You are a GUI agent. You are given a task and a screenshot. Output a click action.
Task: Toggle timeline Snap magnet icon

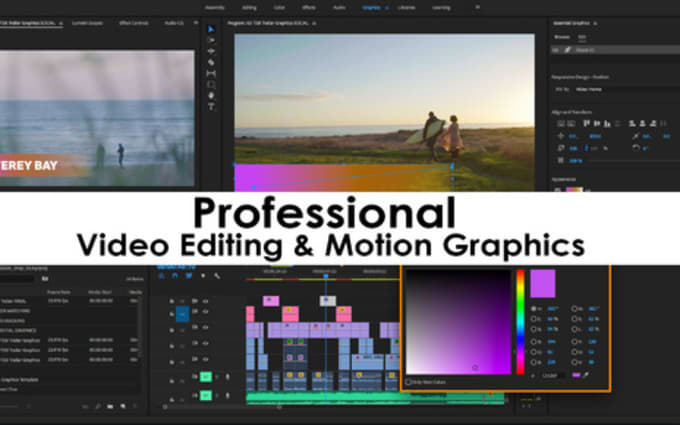(x=175, y=276)
